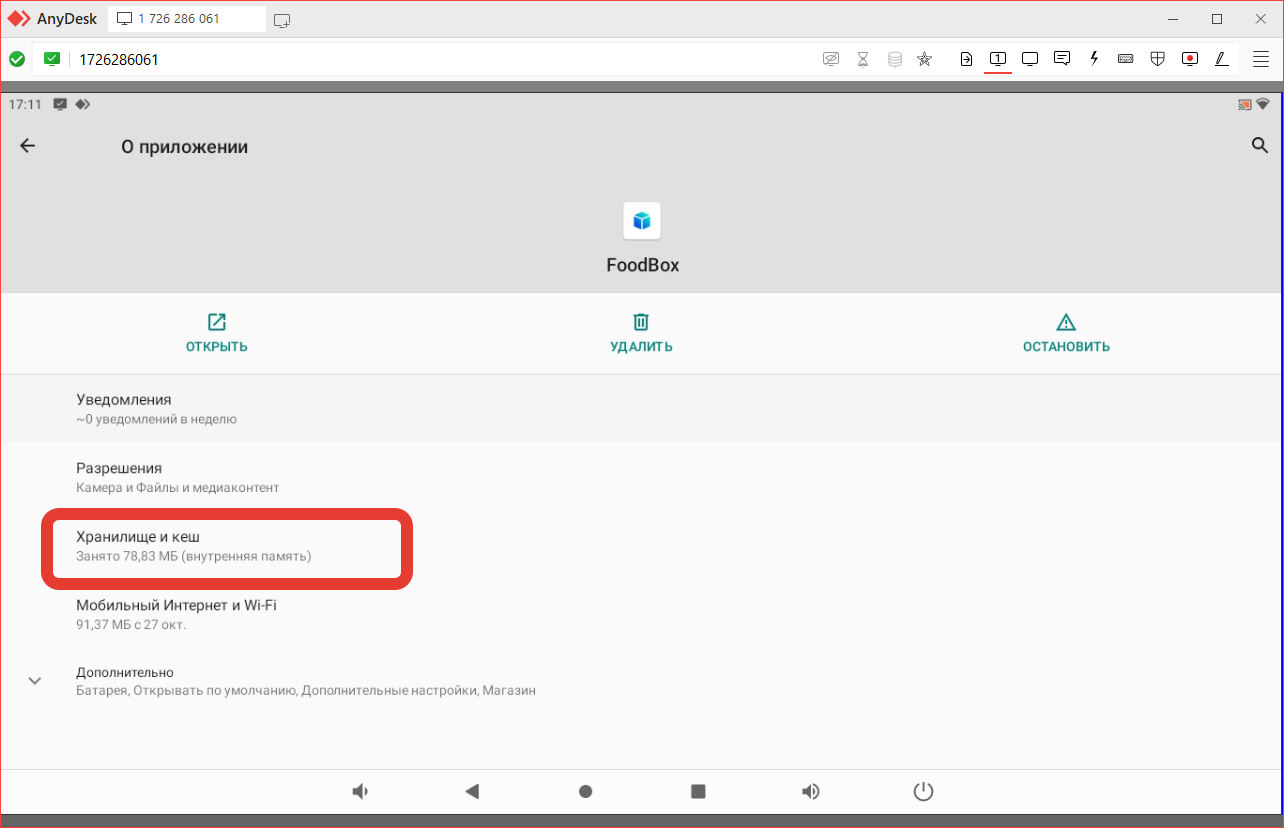
Task: Open Уведомления settings row
Action: (641, 409)
